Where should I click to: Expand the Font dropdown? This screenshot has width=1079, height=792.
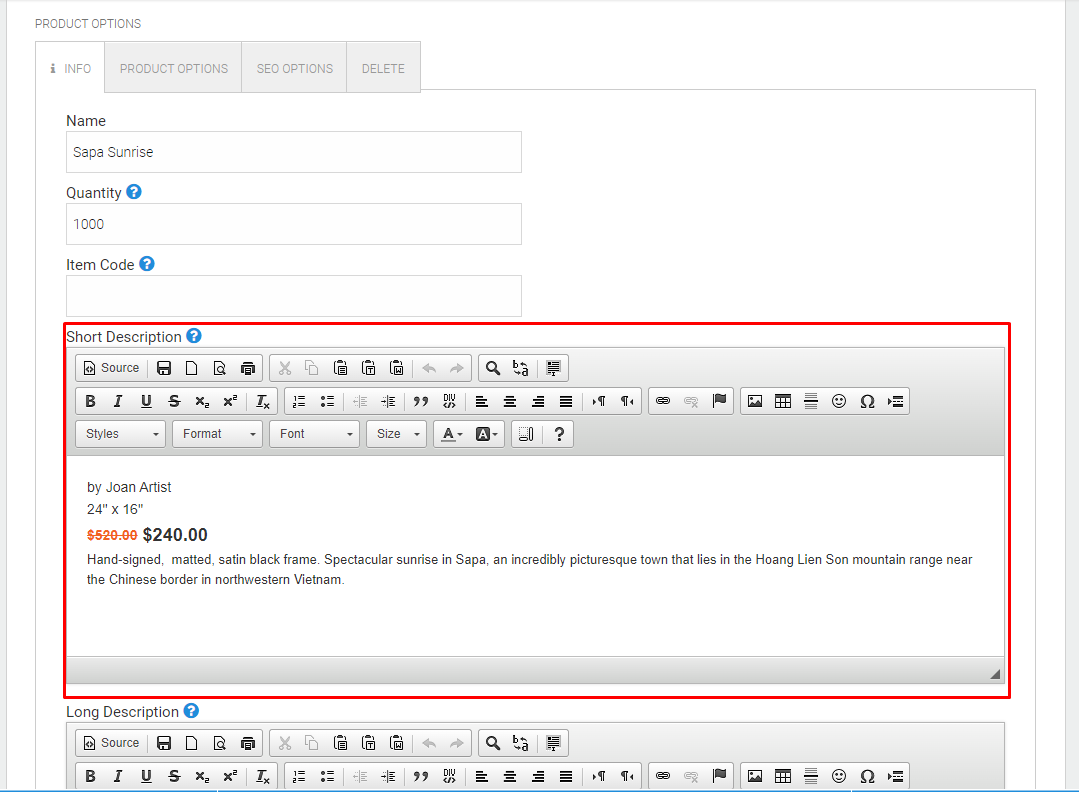[314, 434]
